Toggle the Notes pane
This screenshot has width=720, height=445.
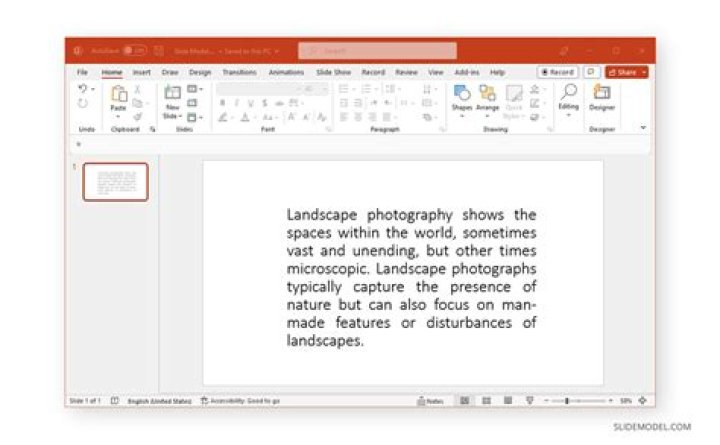430,401
